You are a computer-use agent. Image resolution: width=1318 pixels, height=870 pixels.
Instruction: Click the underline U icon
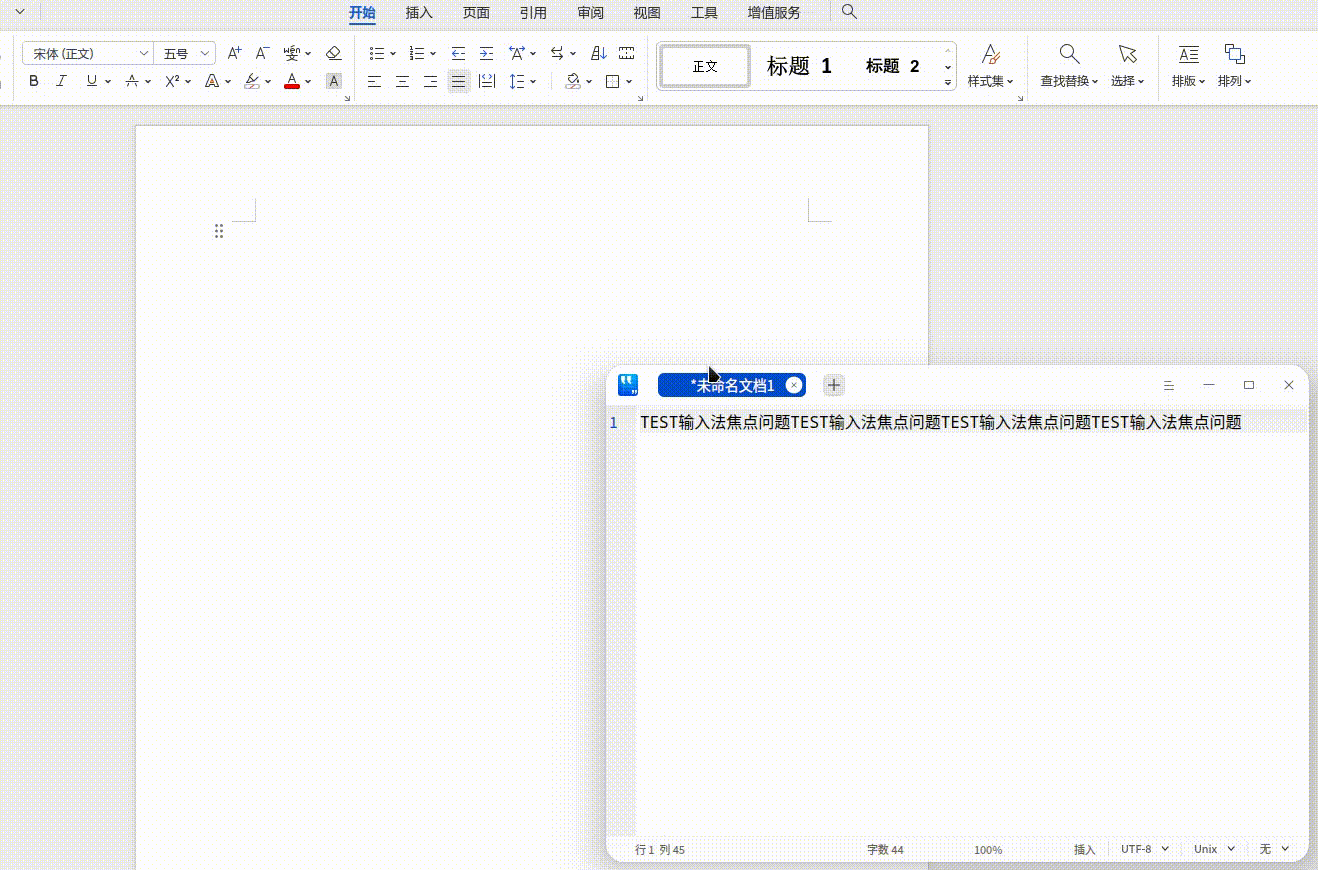pyautogui.click(x=92, y=81)
